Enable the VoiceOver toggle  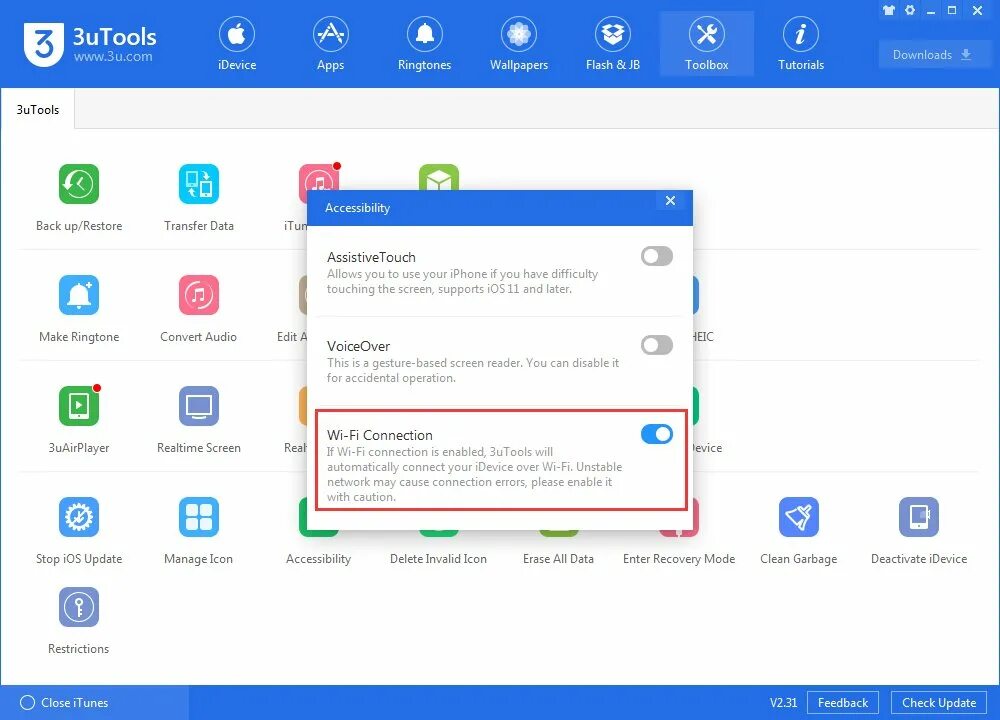(657, 345)
